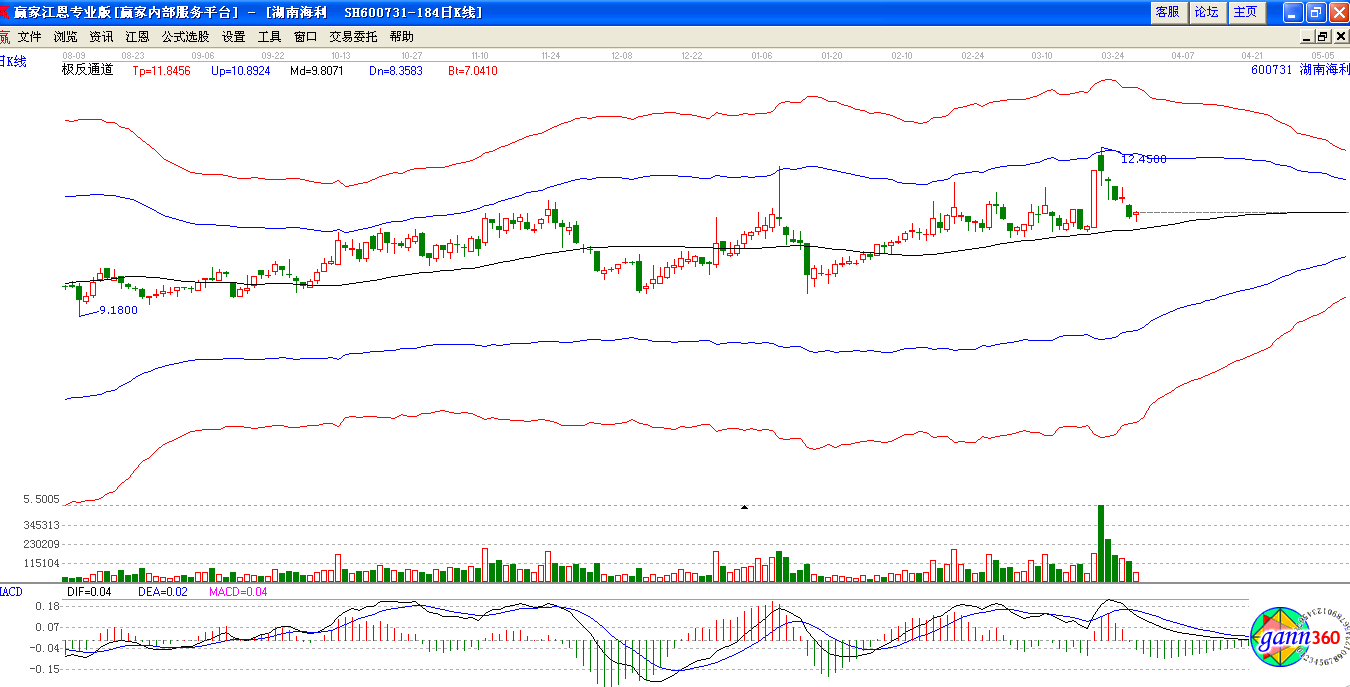Open the 设置 menu
Screen dimensions: 1350x687
[x=233, y=36]
